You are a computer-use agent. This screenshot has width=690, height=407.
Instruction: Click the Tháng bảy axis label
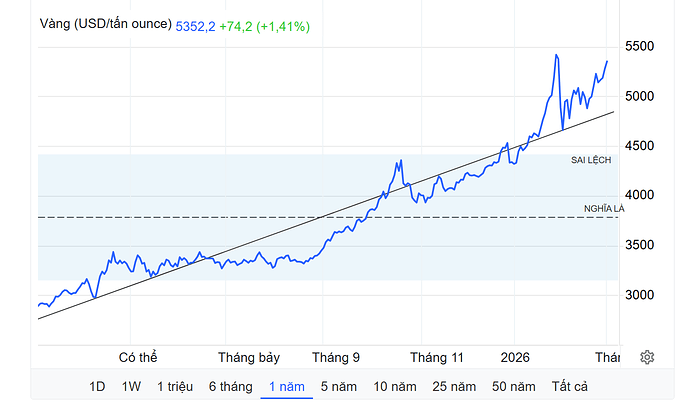coord(248,357)
